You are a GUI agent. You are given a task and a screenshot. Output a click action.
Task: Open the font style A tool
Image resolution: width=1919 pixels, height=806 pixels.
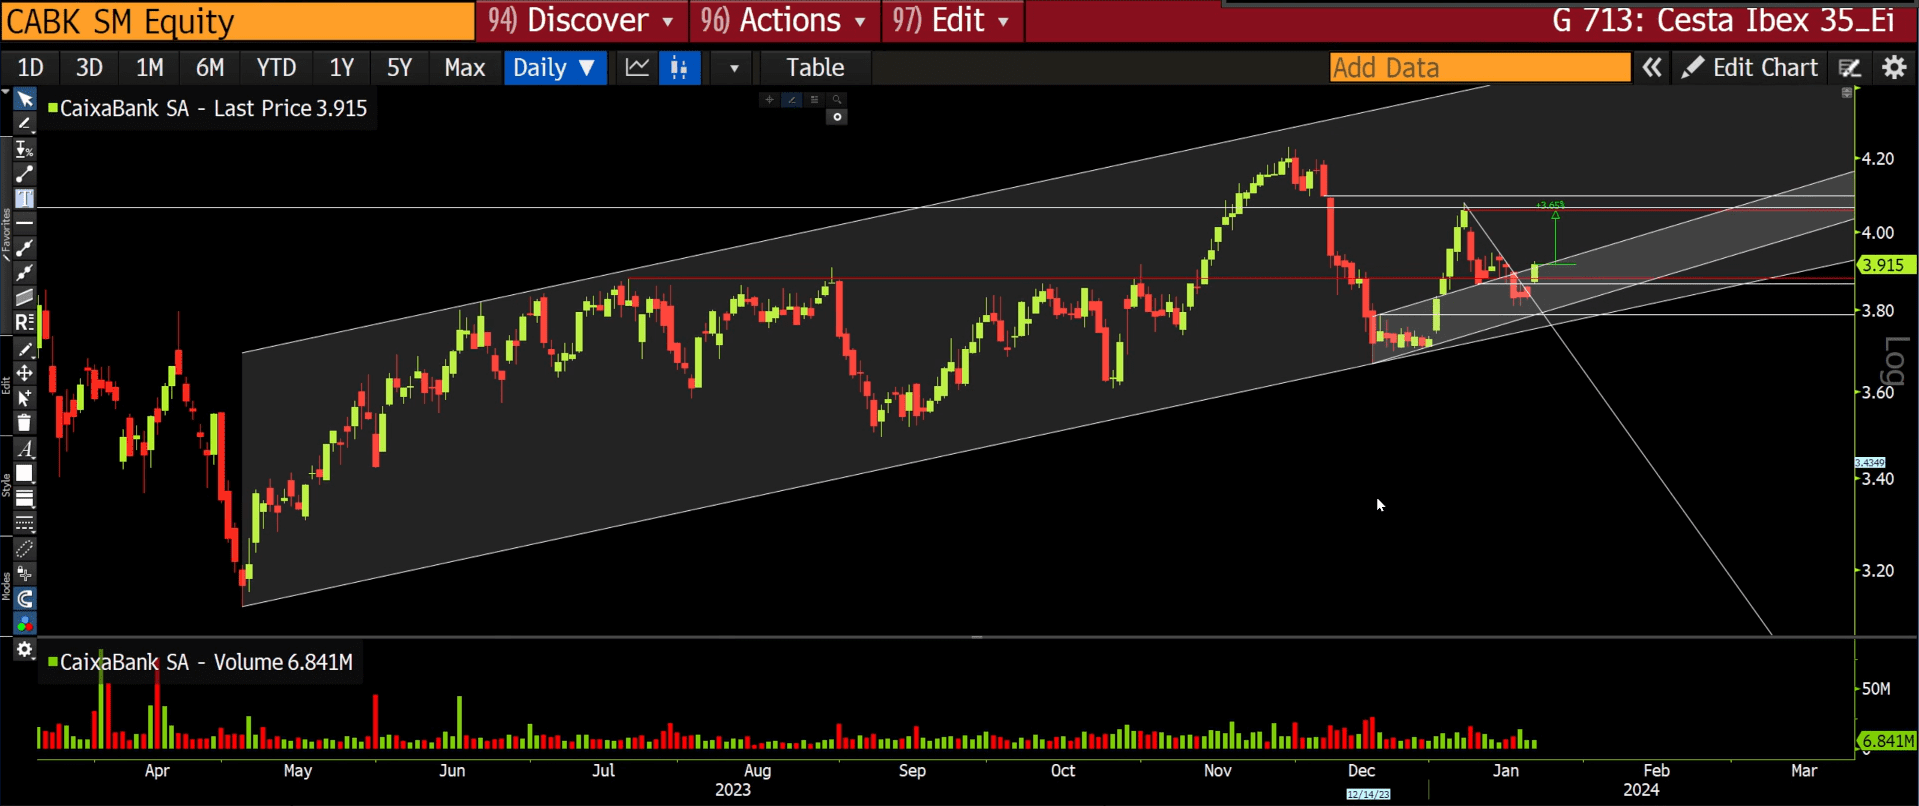25,449
